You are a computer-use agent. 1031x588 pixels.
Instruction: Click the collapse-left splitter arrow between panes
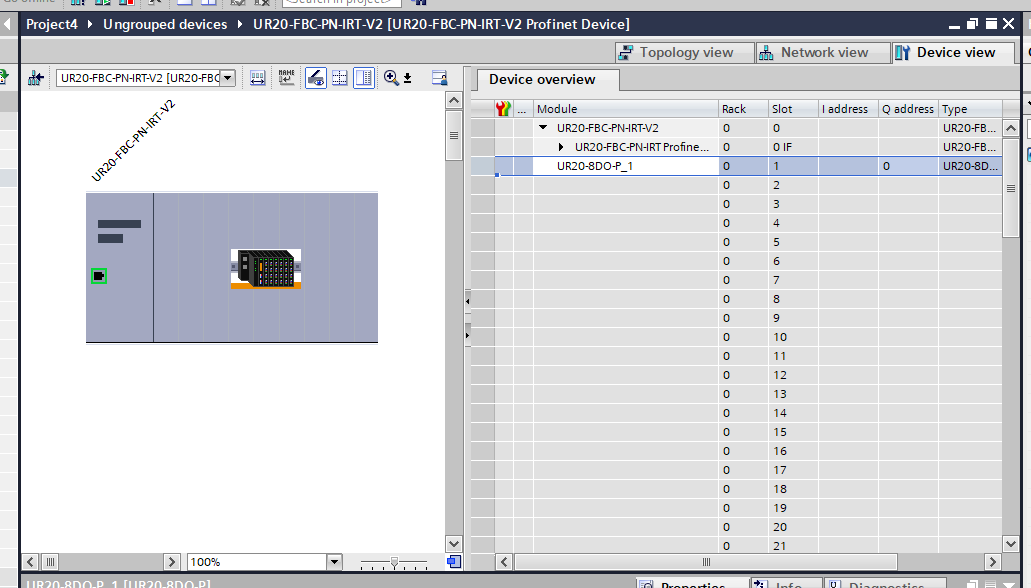tap(468, 301)
